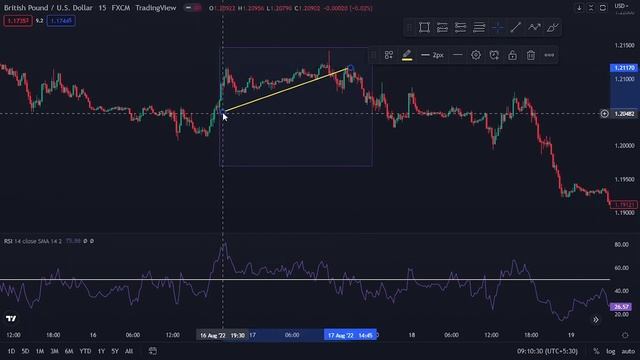
Task: Toggle indicator legend collapse switch
Action: pyautogui.click(x=192, y=8)
